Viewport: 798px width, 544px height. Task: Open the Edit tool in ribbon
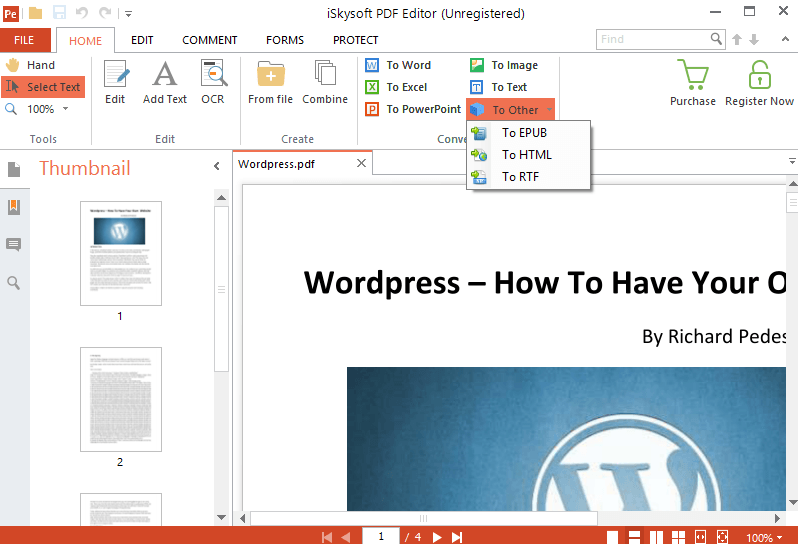coord(115,82)
